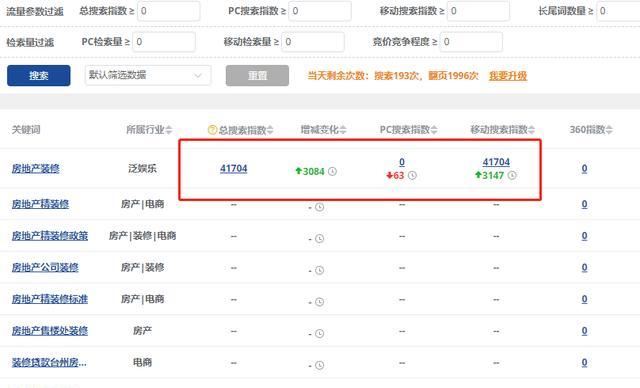Open keyword link 房地产装修

point(36,169)
